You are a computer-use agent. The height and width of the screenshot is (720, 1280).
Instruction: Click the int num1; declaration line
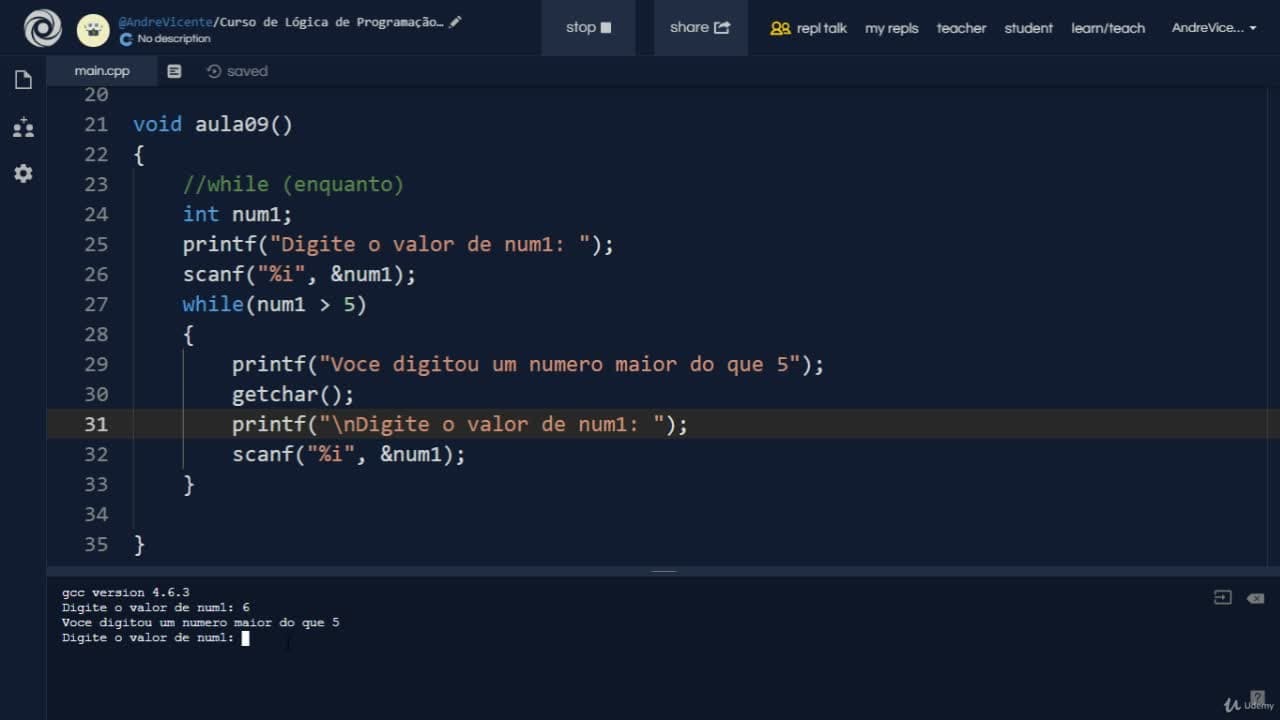(x=237, y=214)
